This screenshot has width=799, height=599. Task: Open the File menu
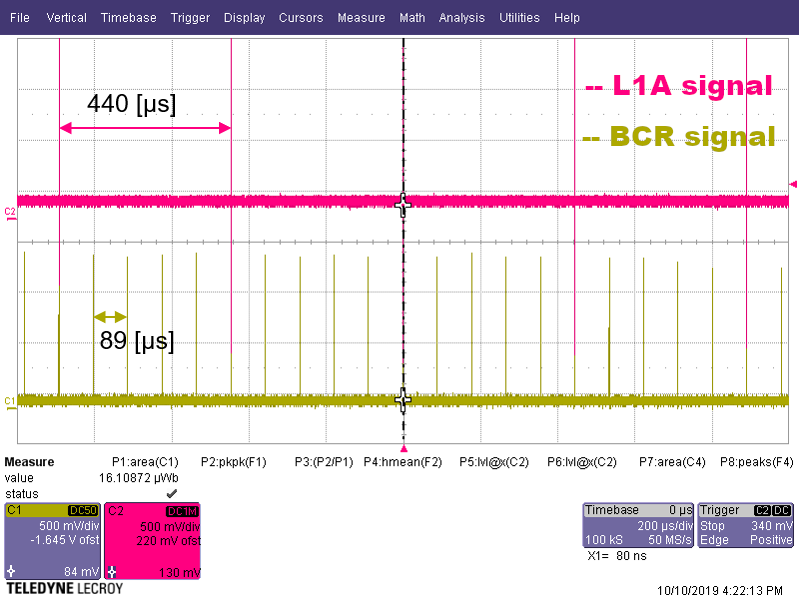click(20, 18)
